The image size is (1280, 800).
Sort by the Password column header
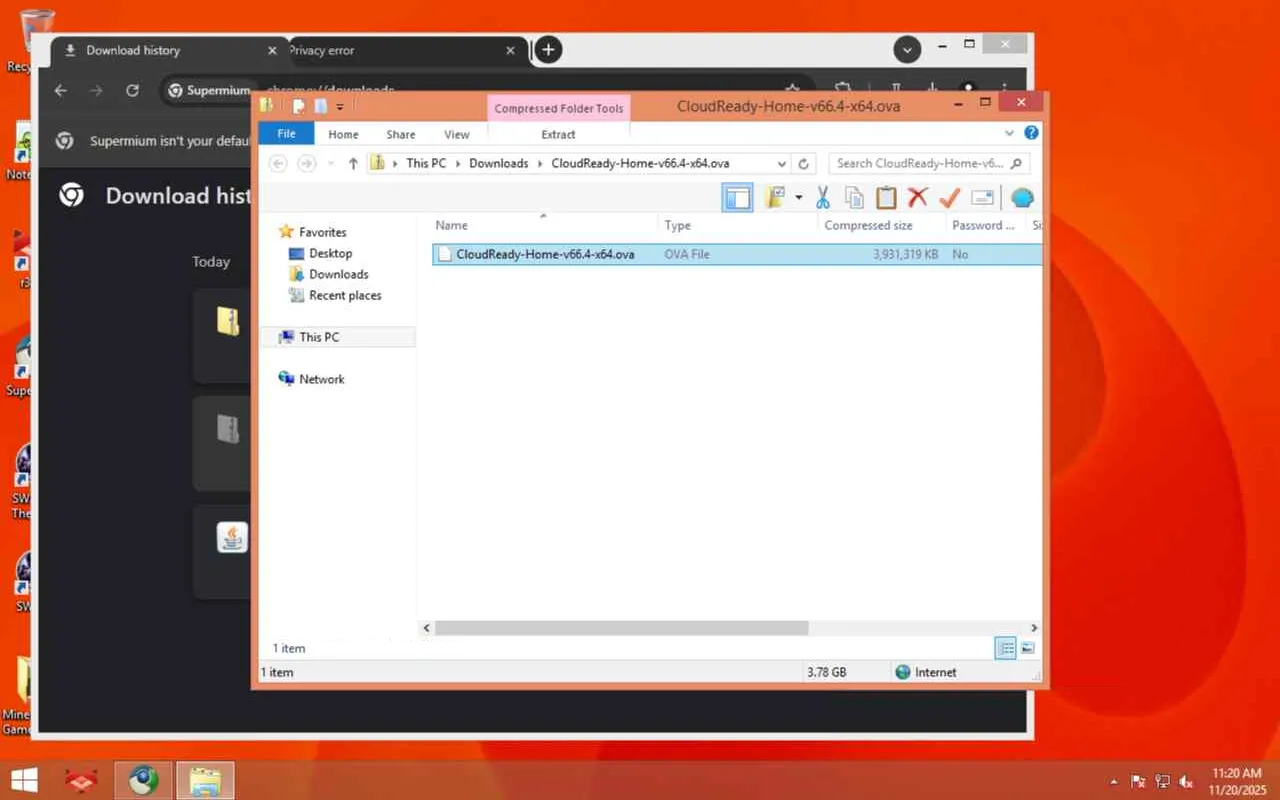point(985,226)
